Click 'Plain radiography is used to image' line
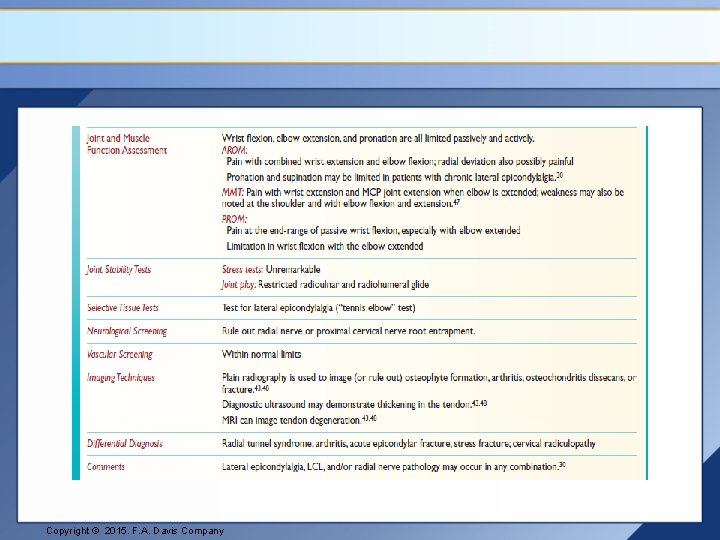Screen dimensions: 720x540 429,383
